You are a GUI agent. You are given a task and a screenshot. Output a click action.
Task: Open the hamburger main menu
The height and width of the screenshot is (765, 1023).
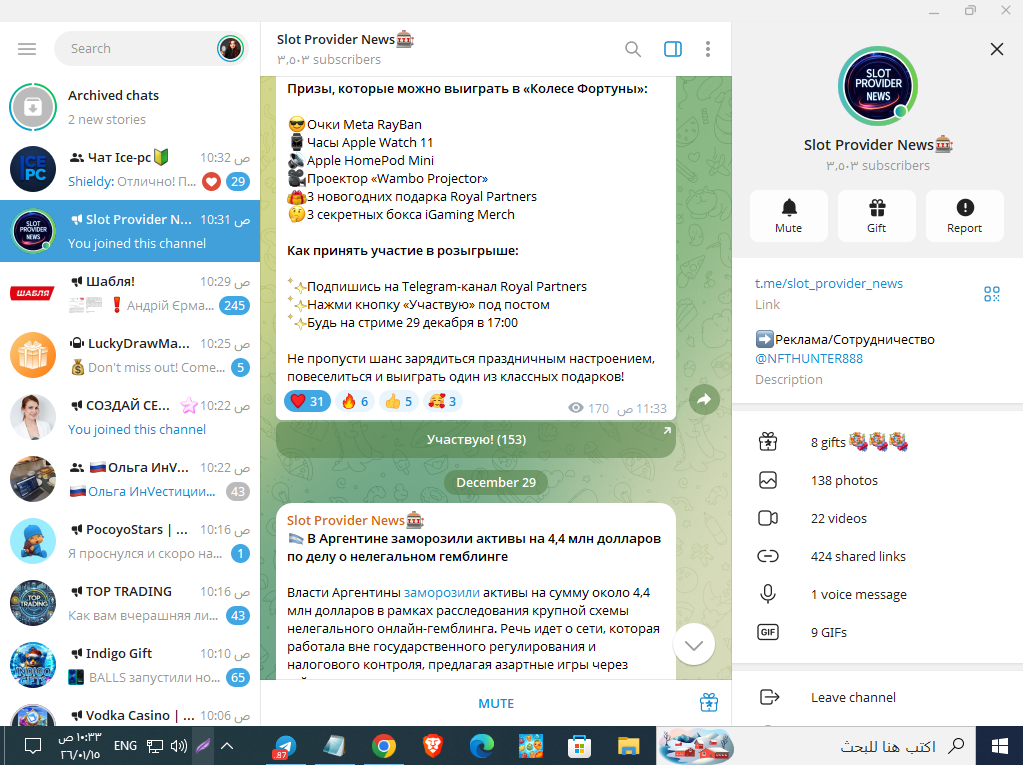27,49
